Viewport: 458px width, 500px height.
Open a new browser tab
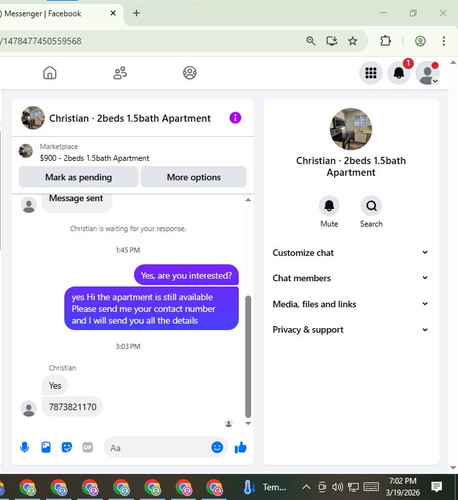136,13
